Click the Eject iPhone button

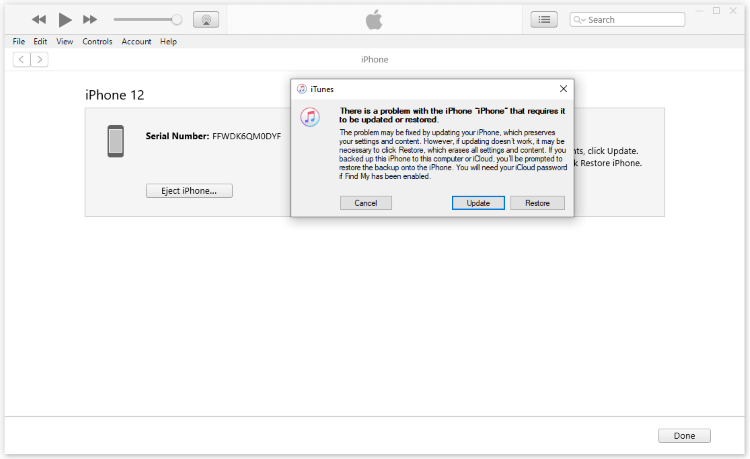click(x=189, y=190)
